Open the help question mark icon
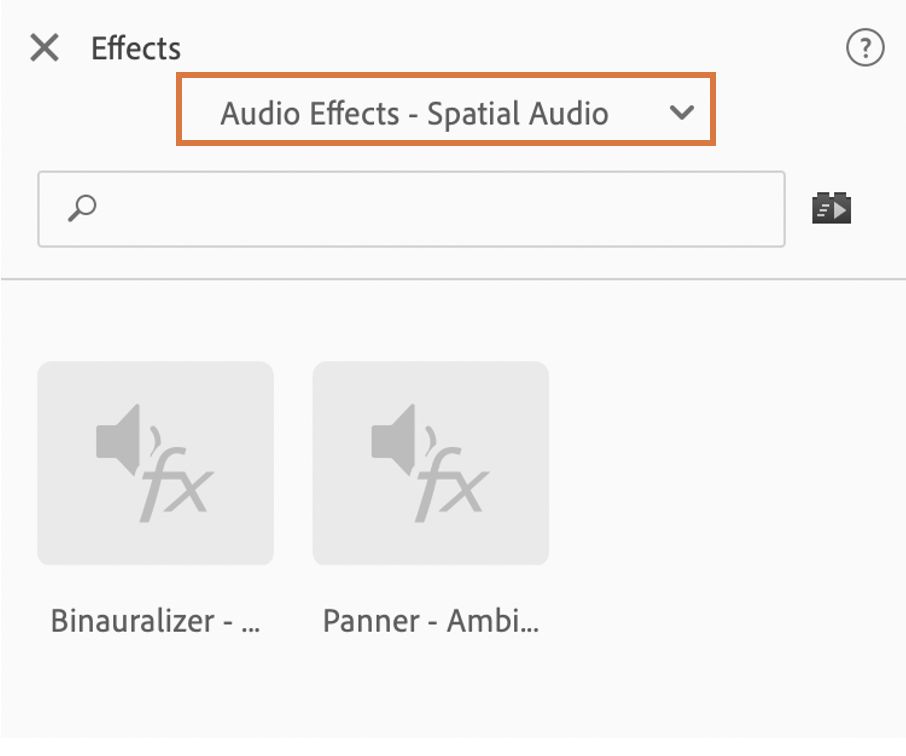906x756 pixels. [865, 48]
